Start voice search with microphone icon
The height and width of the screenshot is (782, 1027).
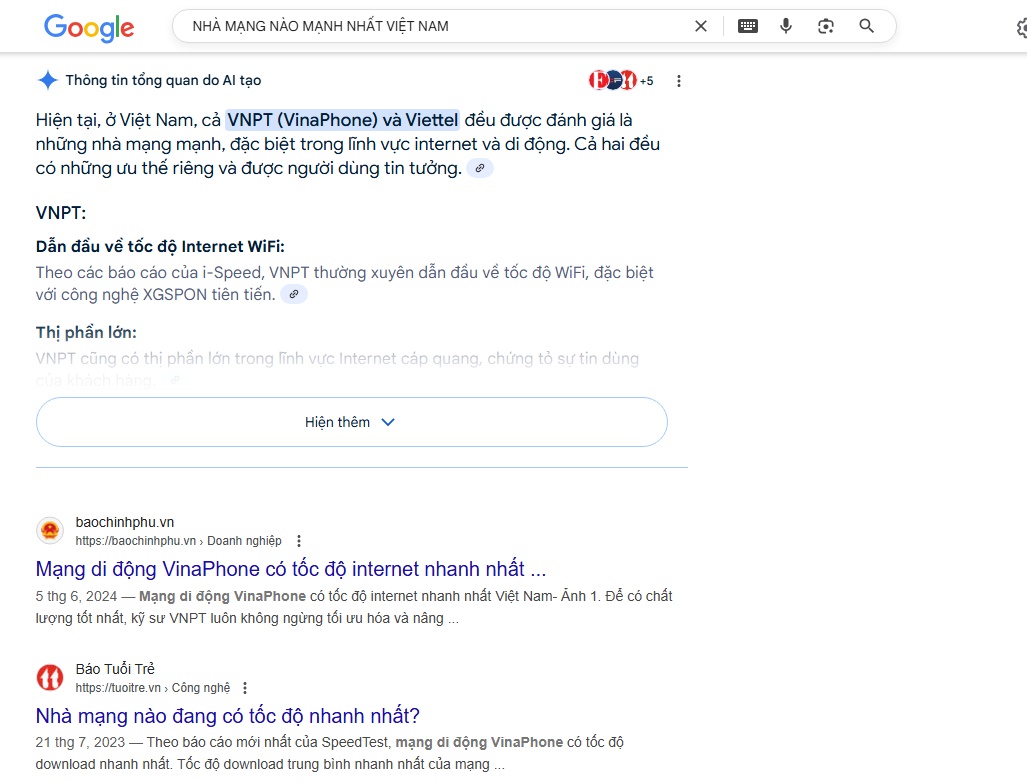[786, 26]
